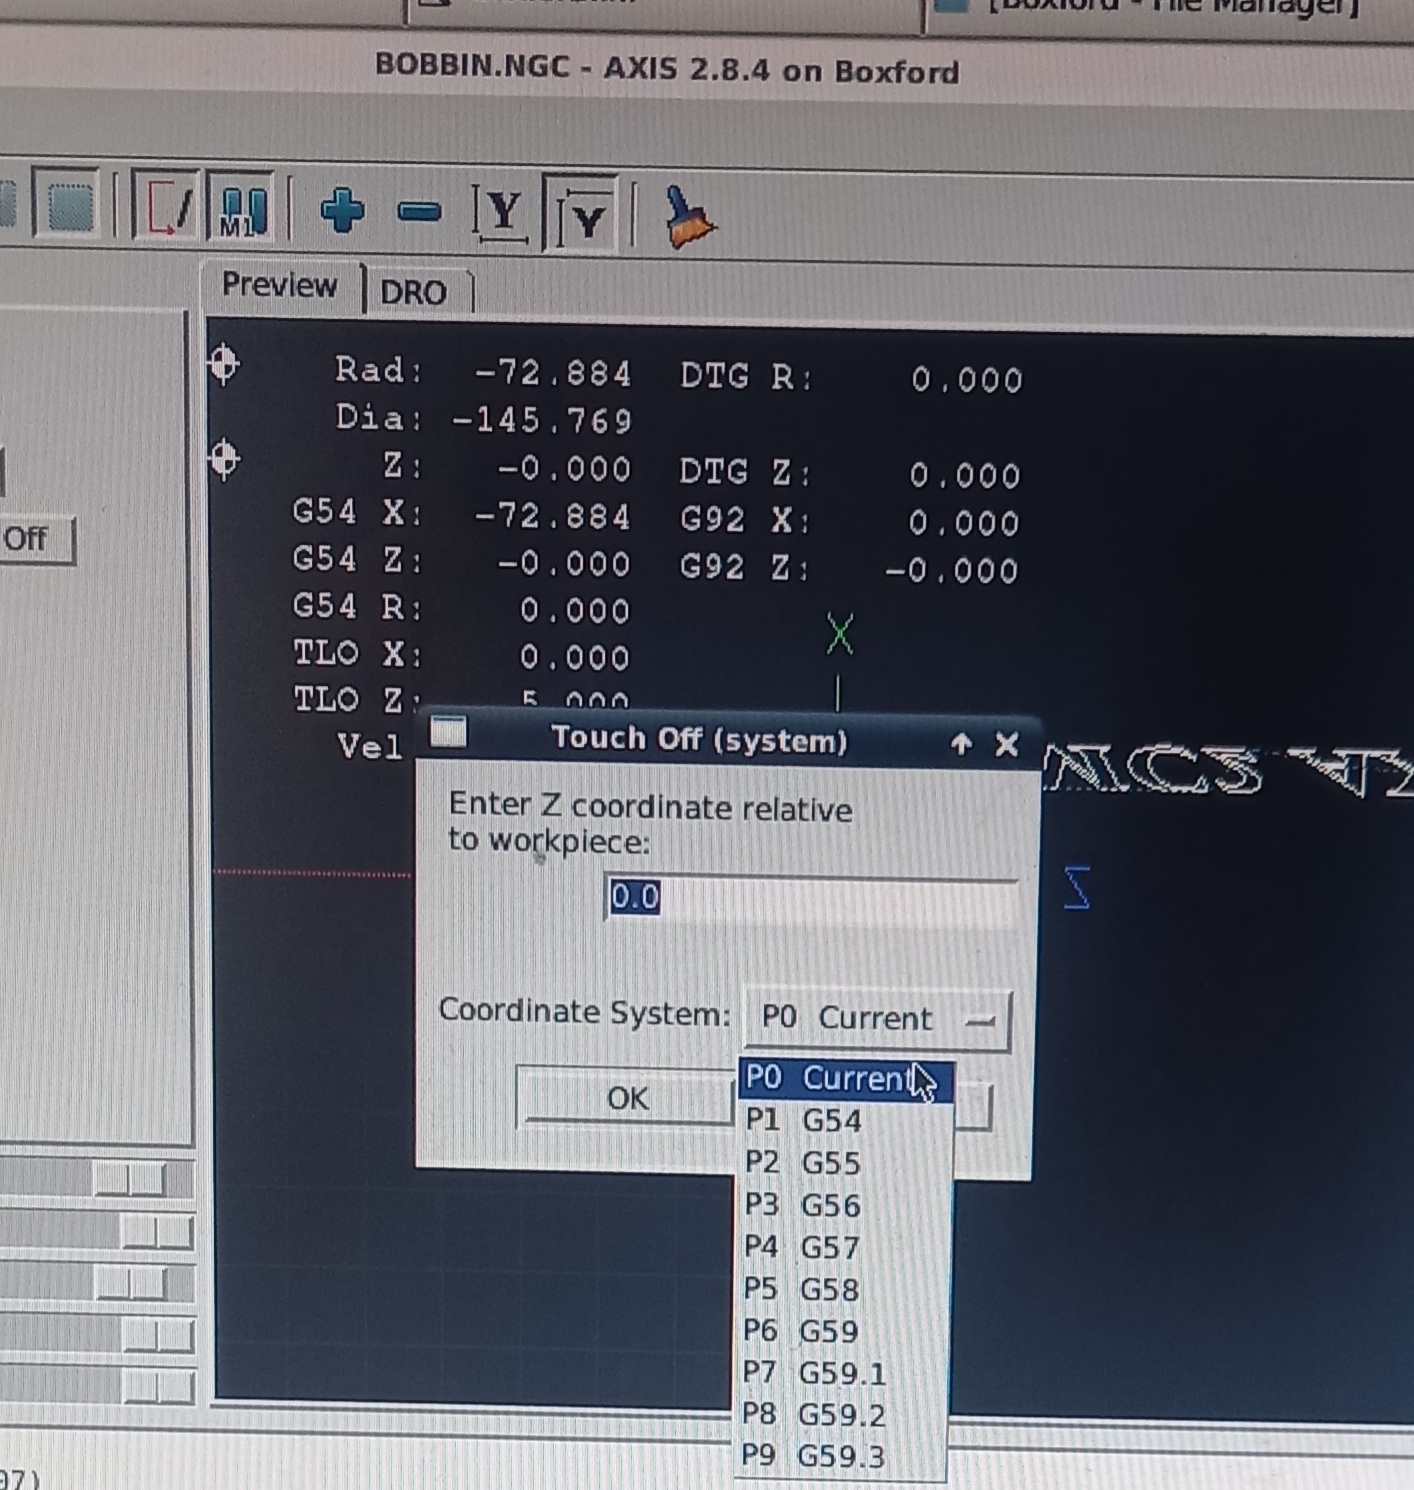
Task: Zoom out with the blue minus icon
Action: tap(419, 212)
